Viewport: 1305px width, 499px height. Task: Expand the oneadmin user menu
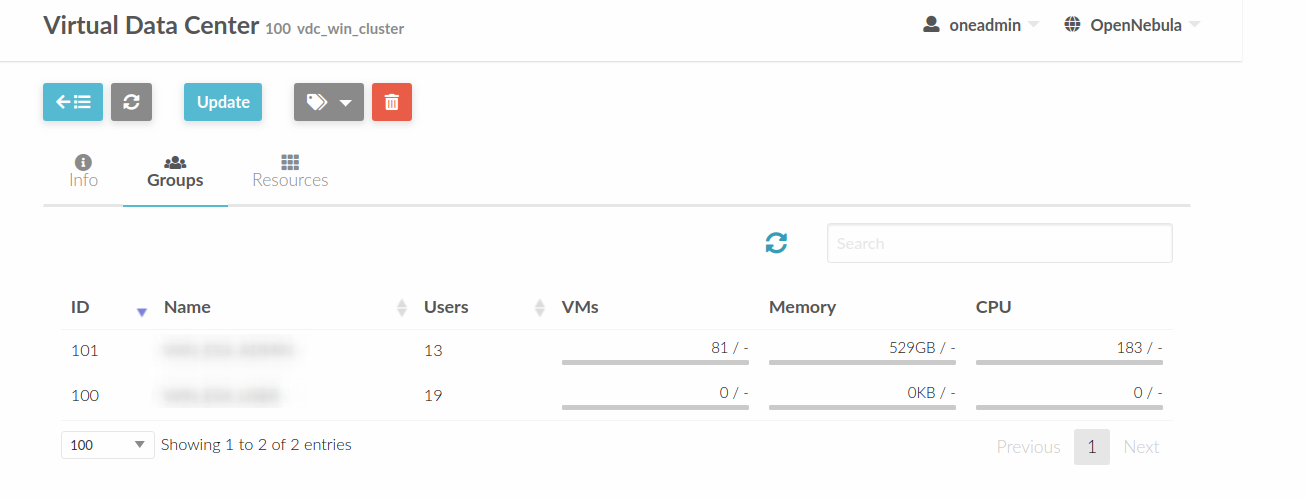(x=981, y=25)
